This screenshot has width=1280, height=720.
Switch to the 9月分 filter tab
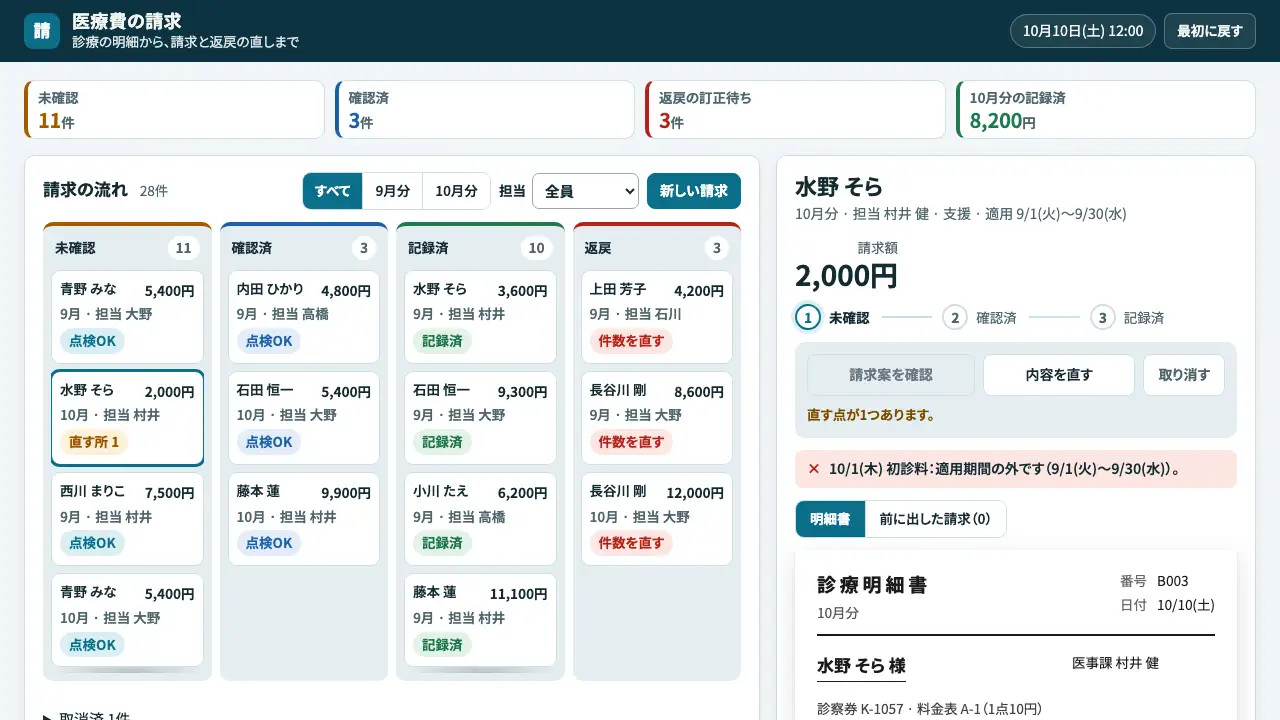coord(393,191)
